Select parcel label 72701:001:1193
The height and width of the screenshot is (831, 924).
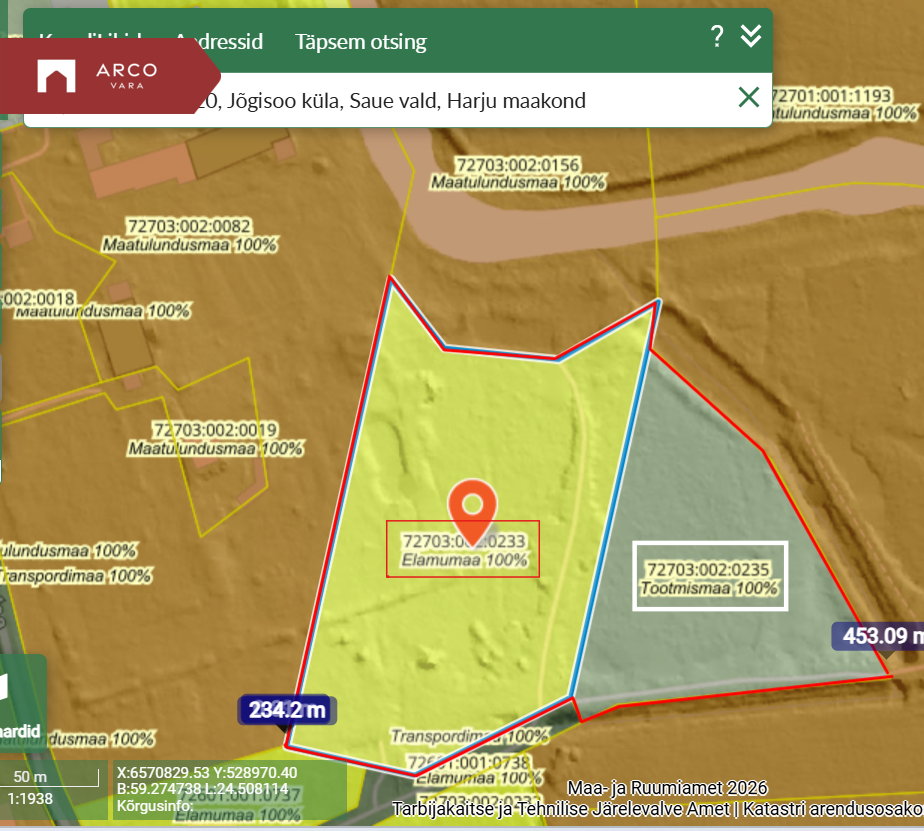830,95
